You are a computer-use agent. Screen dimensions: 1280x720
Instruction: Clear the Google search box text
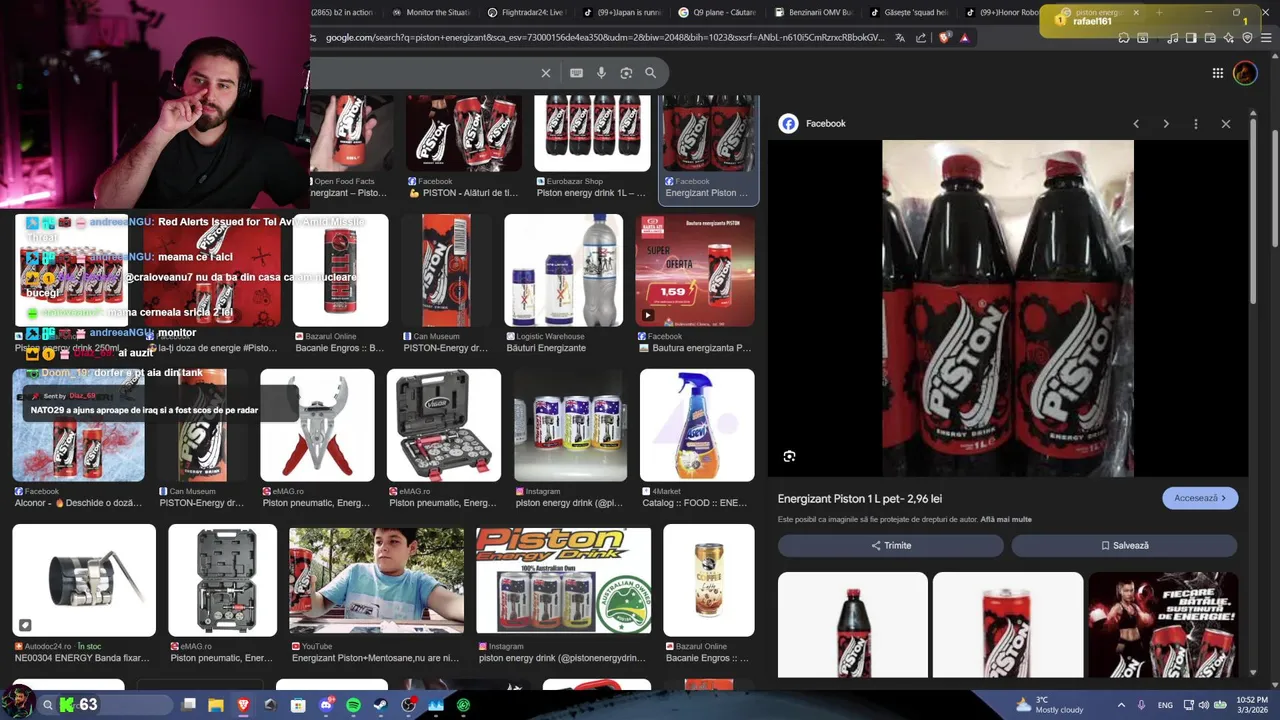pos(546,73)
